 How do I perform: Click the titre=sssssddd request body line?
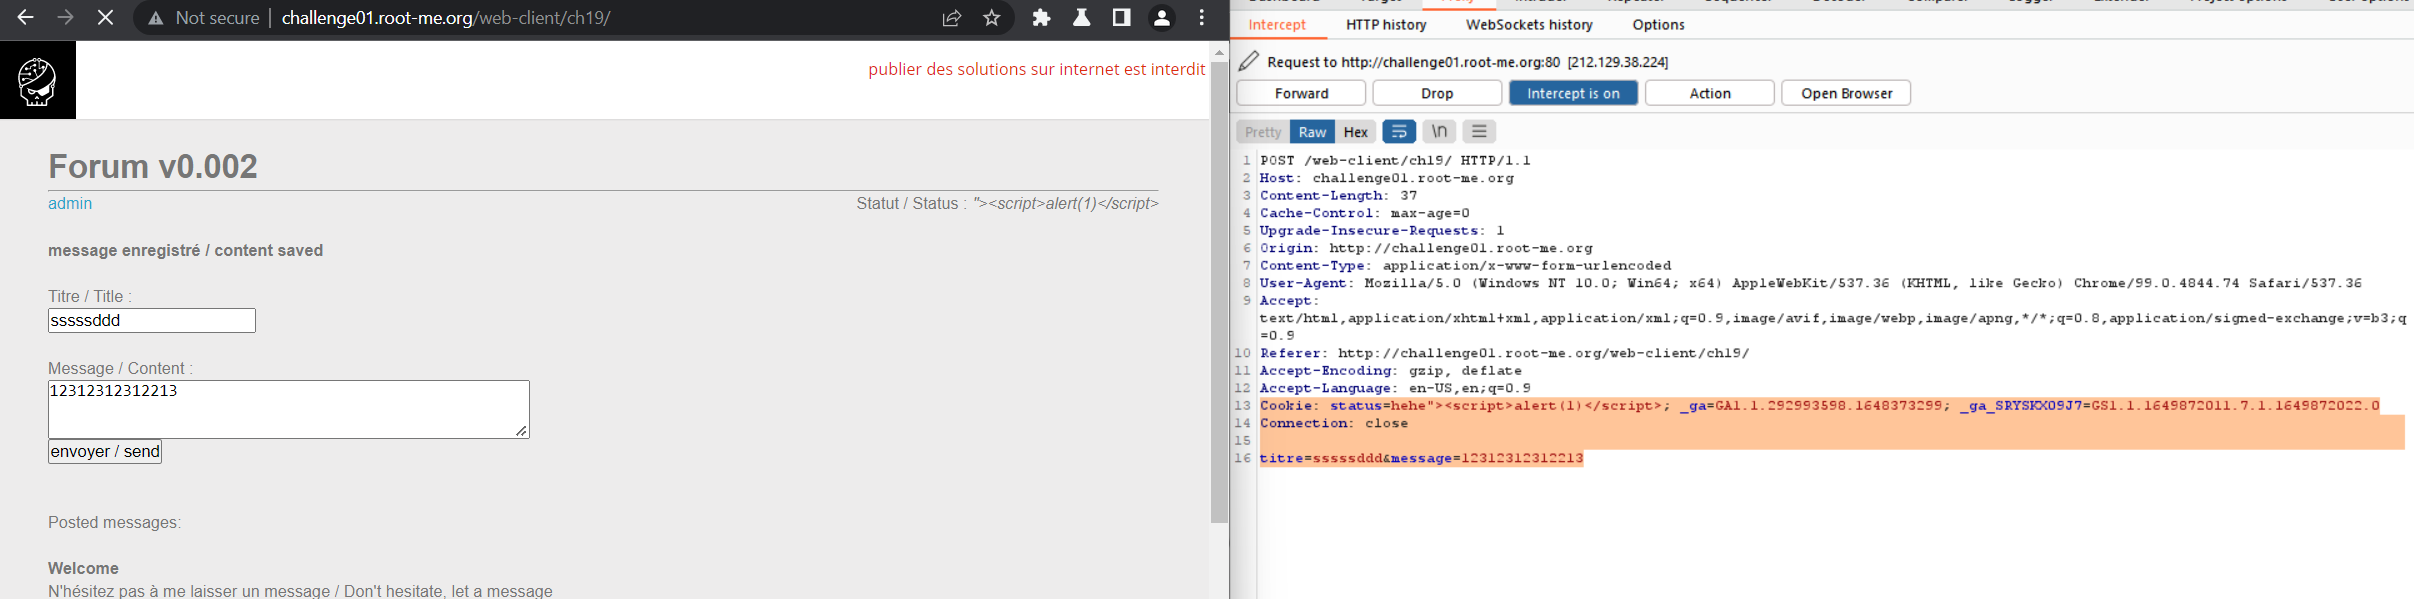pos(1421,458)
